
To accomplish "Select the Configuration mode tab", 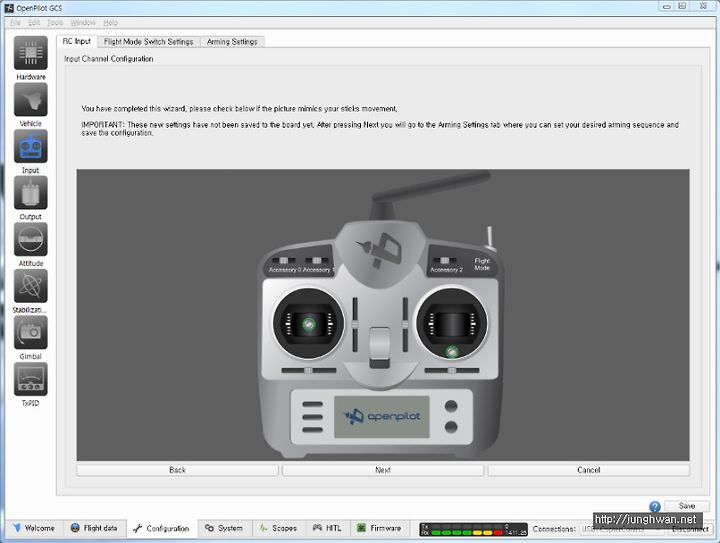I will 162,529.
